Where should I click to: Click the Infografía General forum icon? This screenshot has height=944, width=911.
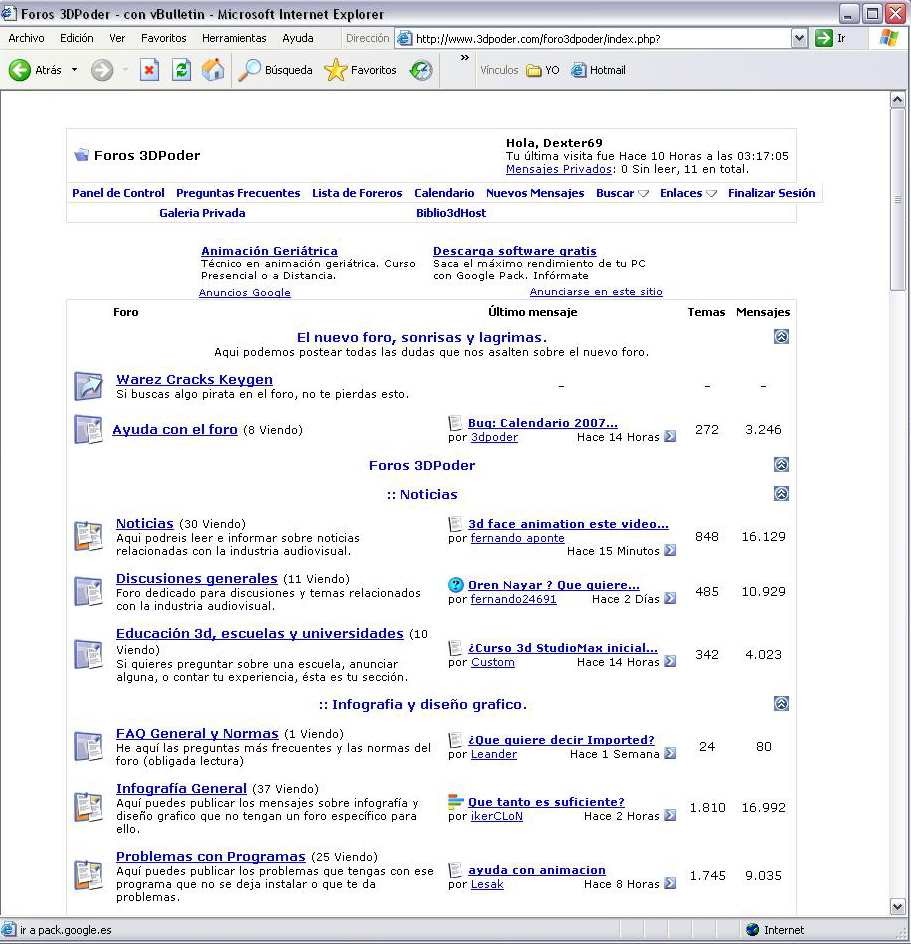pyautogui.click(x=89, y=807)
